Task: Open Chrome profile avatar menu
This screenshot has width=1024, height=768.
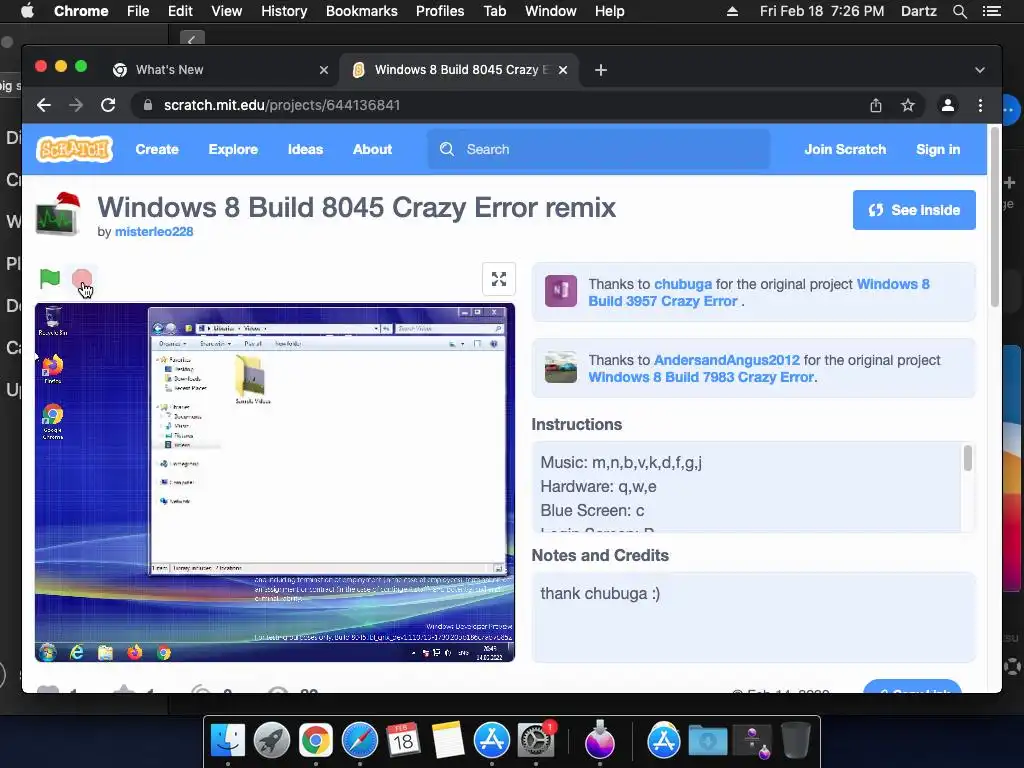Action: 948,105
